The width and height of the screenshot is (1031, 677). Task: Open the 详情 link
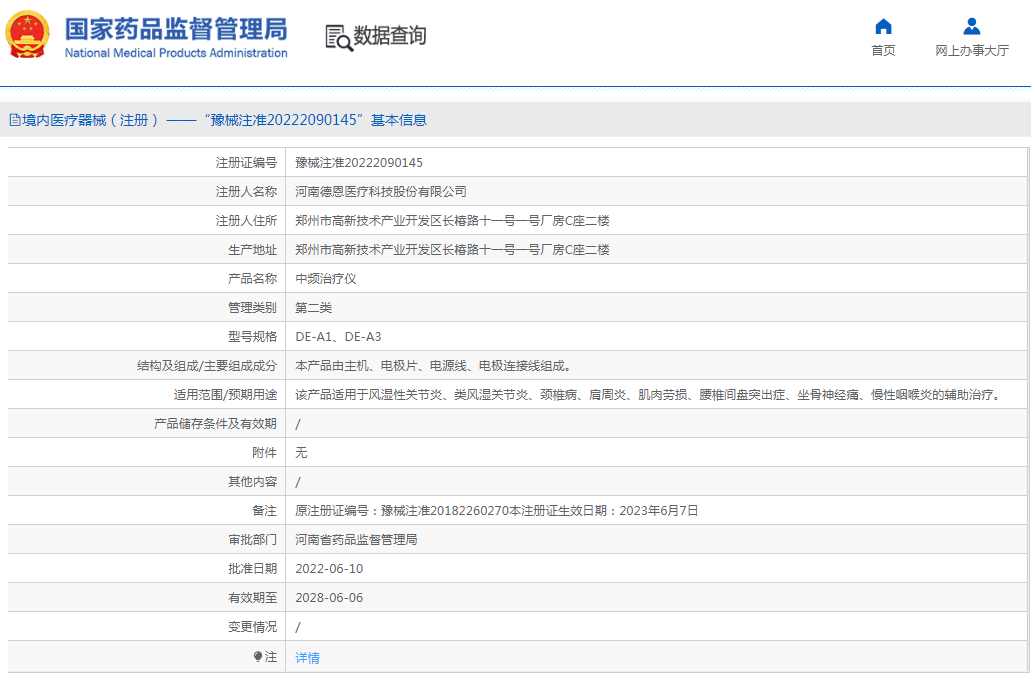pyautogui.click(x=307, y=657)
